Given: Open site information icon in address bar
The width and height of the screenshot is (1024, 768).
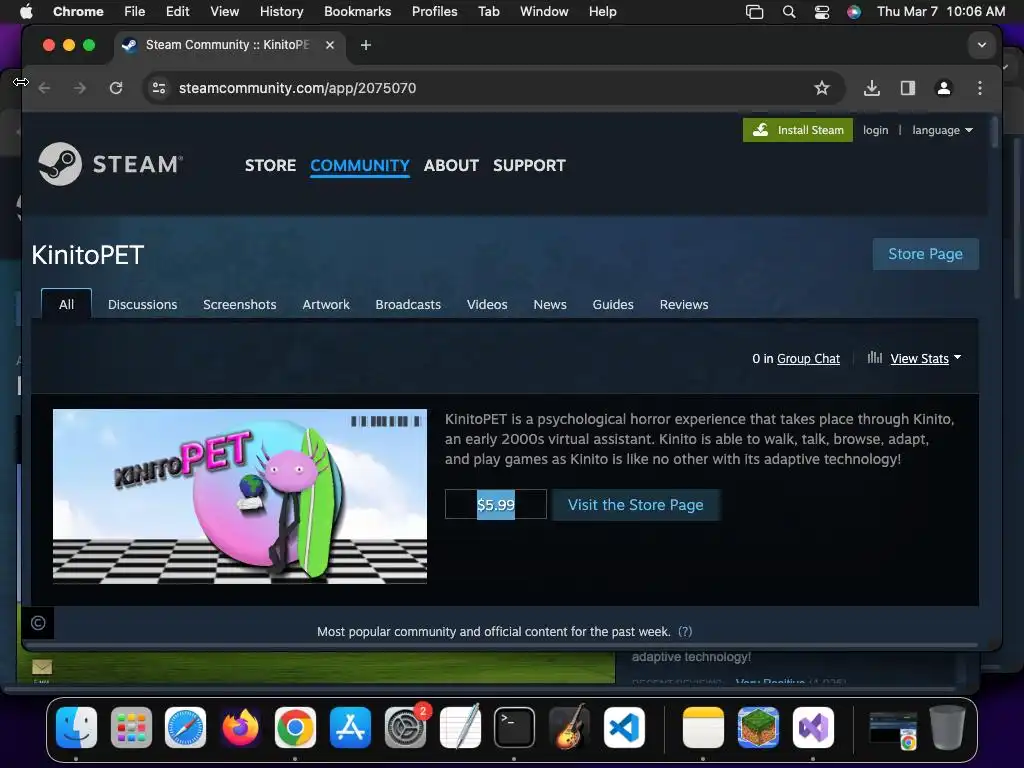Looking at the screenshot, I should pyautogui.click(x=159, y=88).
